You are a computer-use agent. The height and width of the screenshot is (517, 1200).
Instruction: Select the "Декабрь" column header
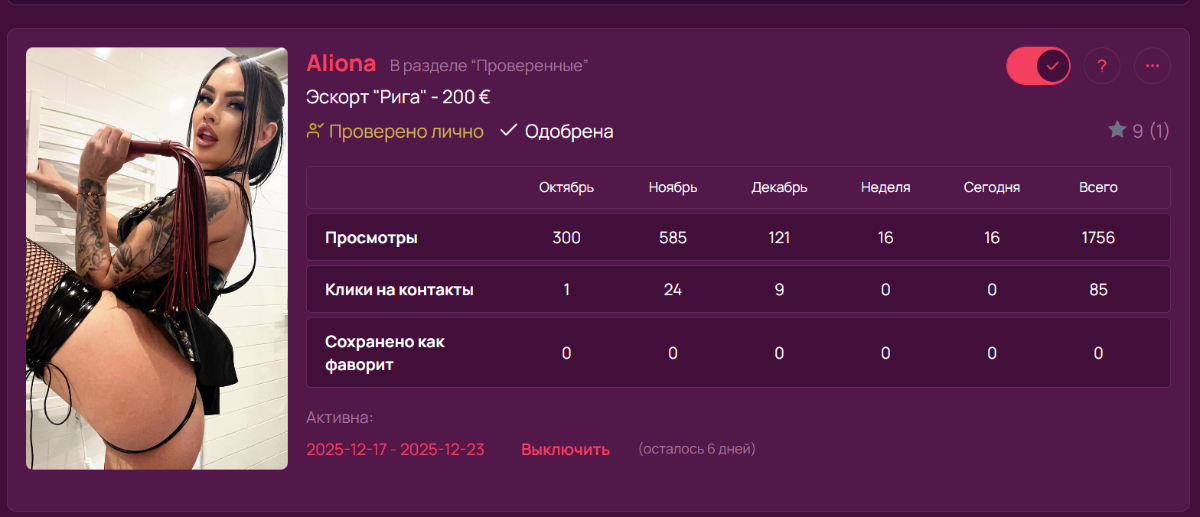[x=779, y=187]
